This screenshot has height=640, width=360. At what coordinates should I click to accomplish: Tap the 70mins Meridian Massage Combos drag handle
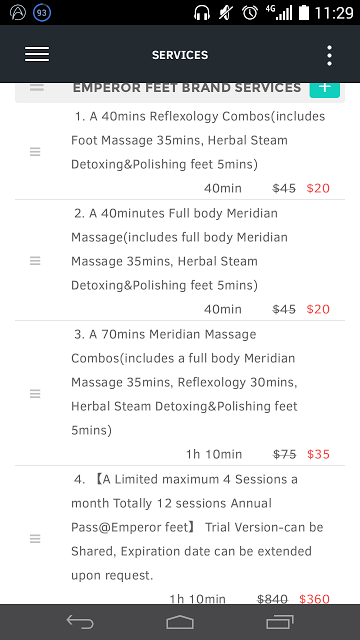click(x=35, y=394)
